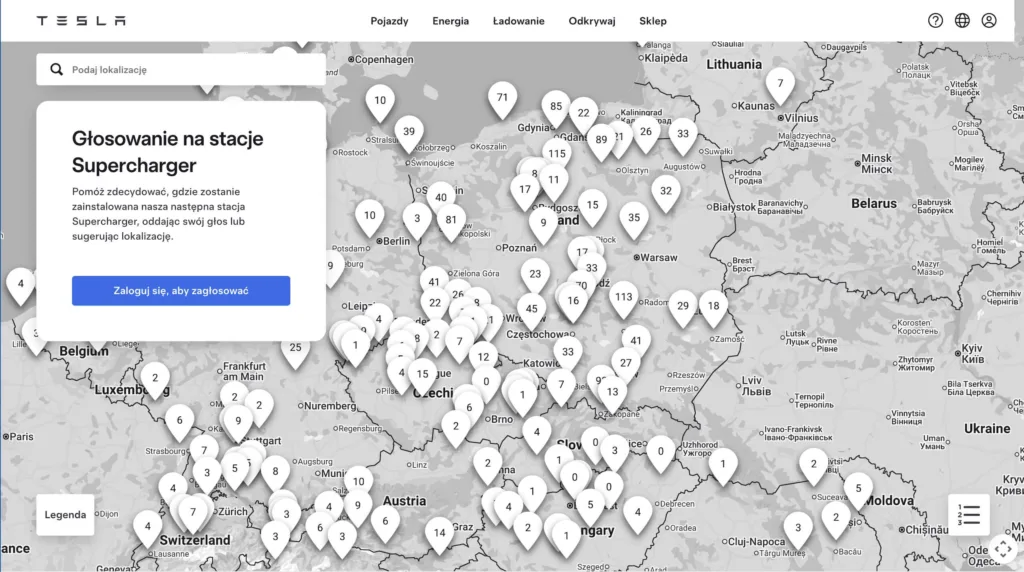Click the search magnifier icon
Viewport: 1024px width, 572px height.
click(x=57, y=69)
